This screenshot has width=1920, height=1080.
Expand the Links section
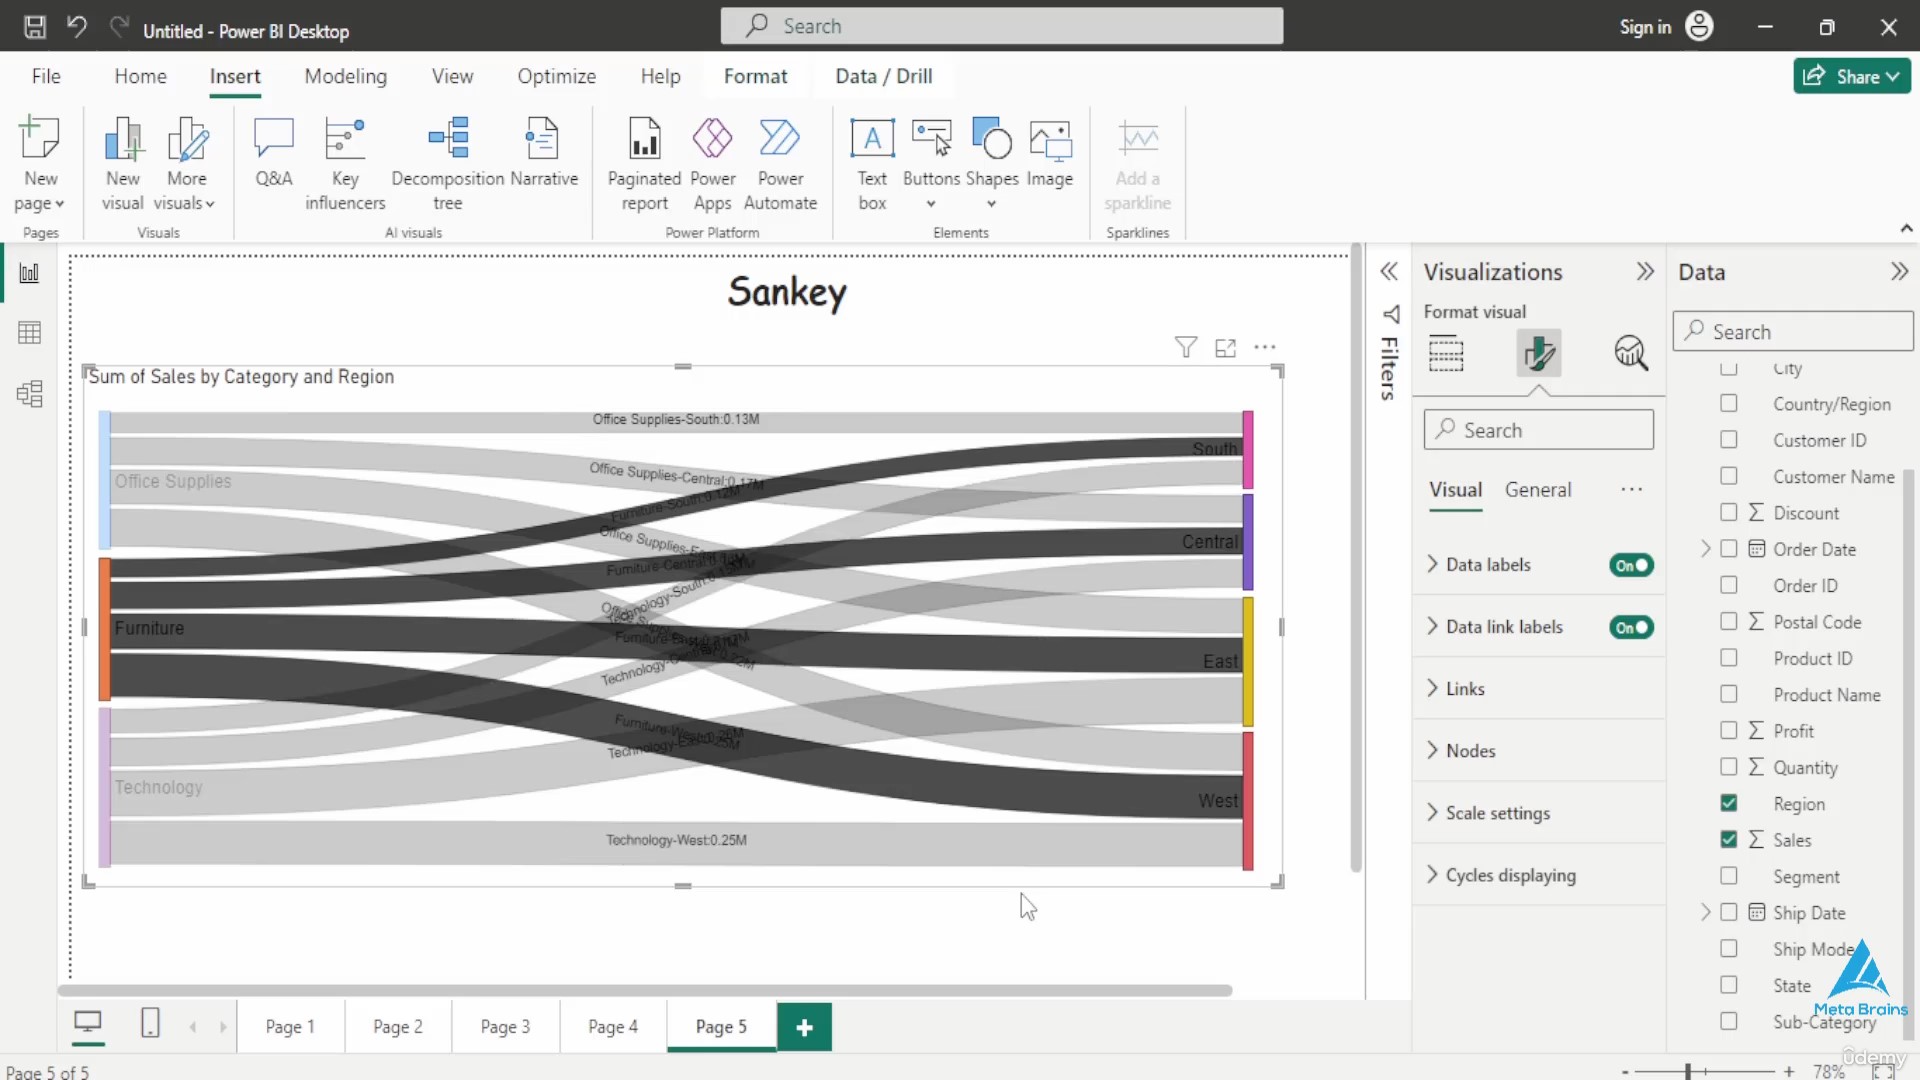coord(1432,688)
